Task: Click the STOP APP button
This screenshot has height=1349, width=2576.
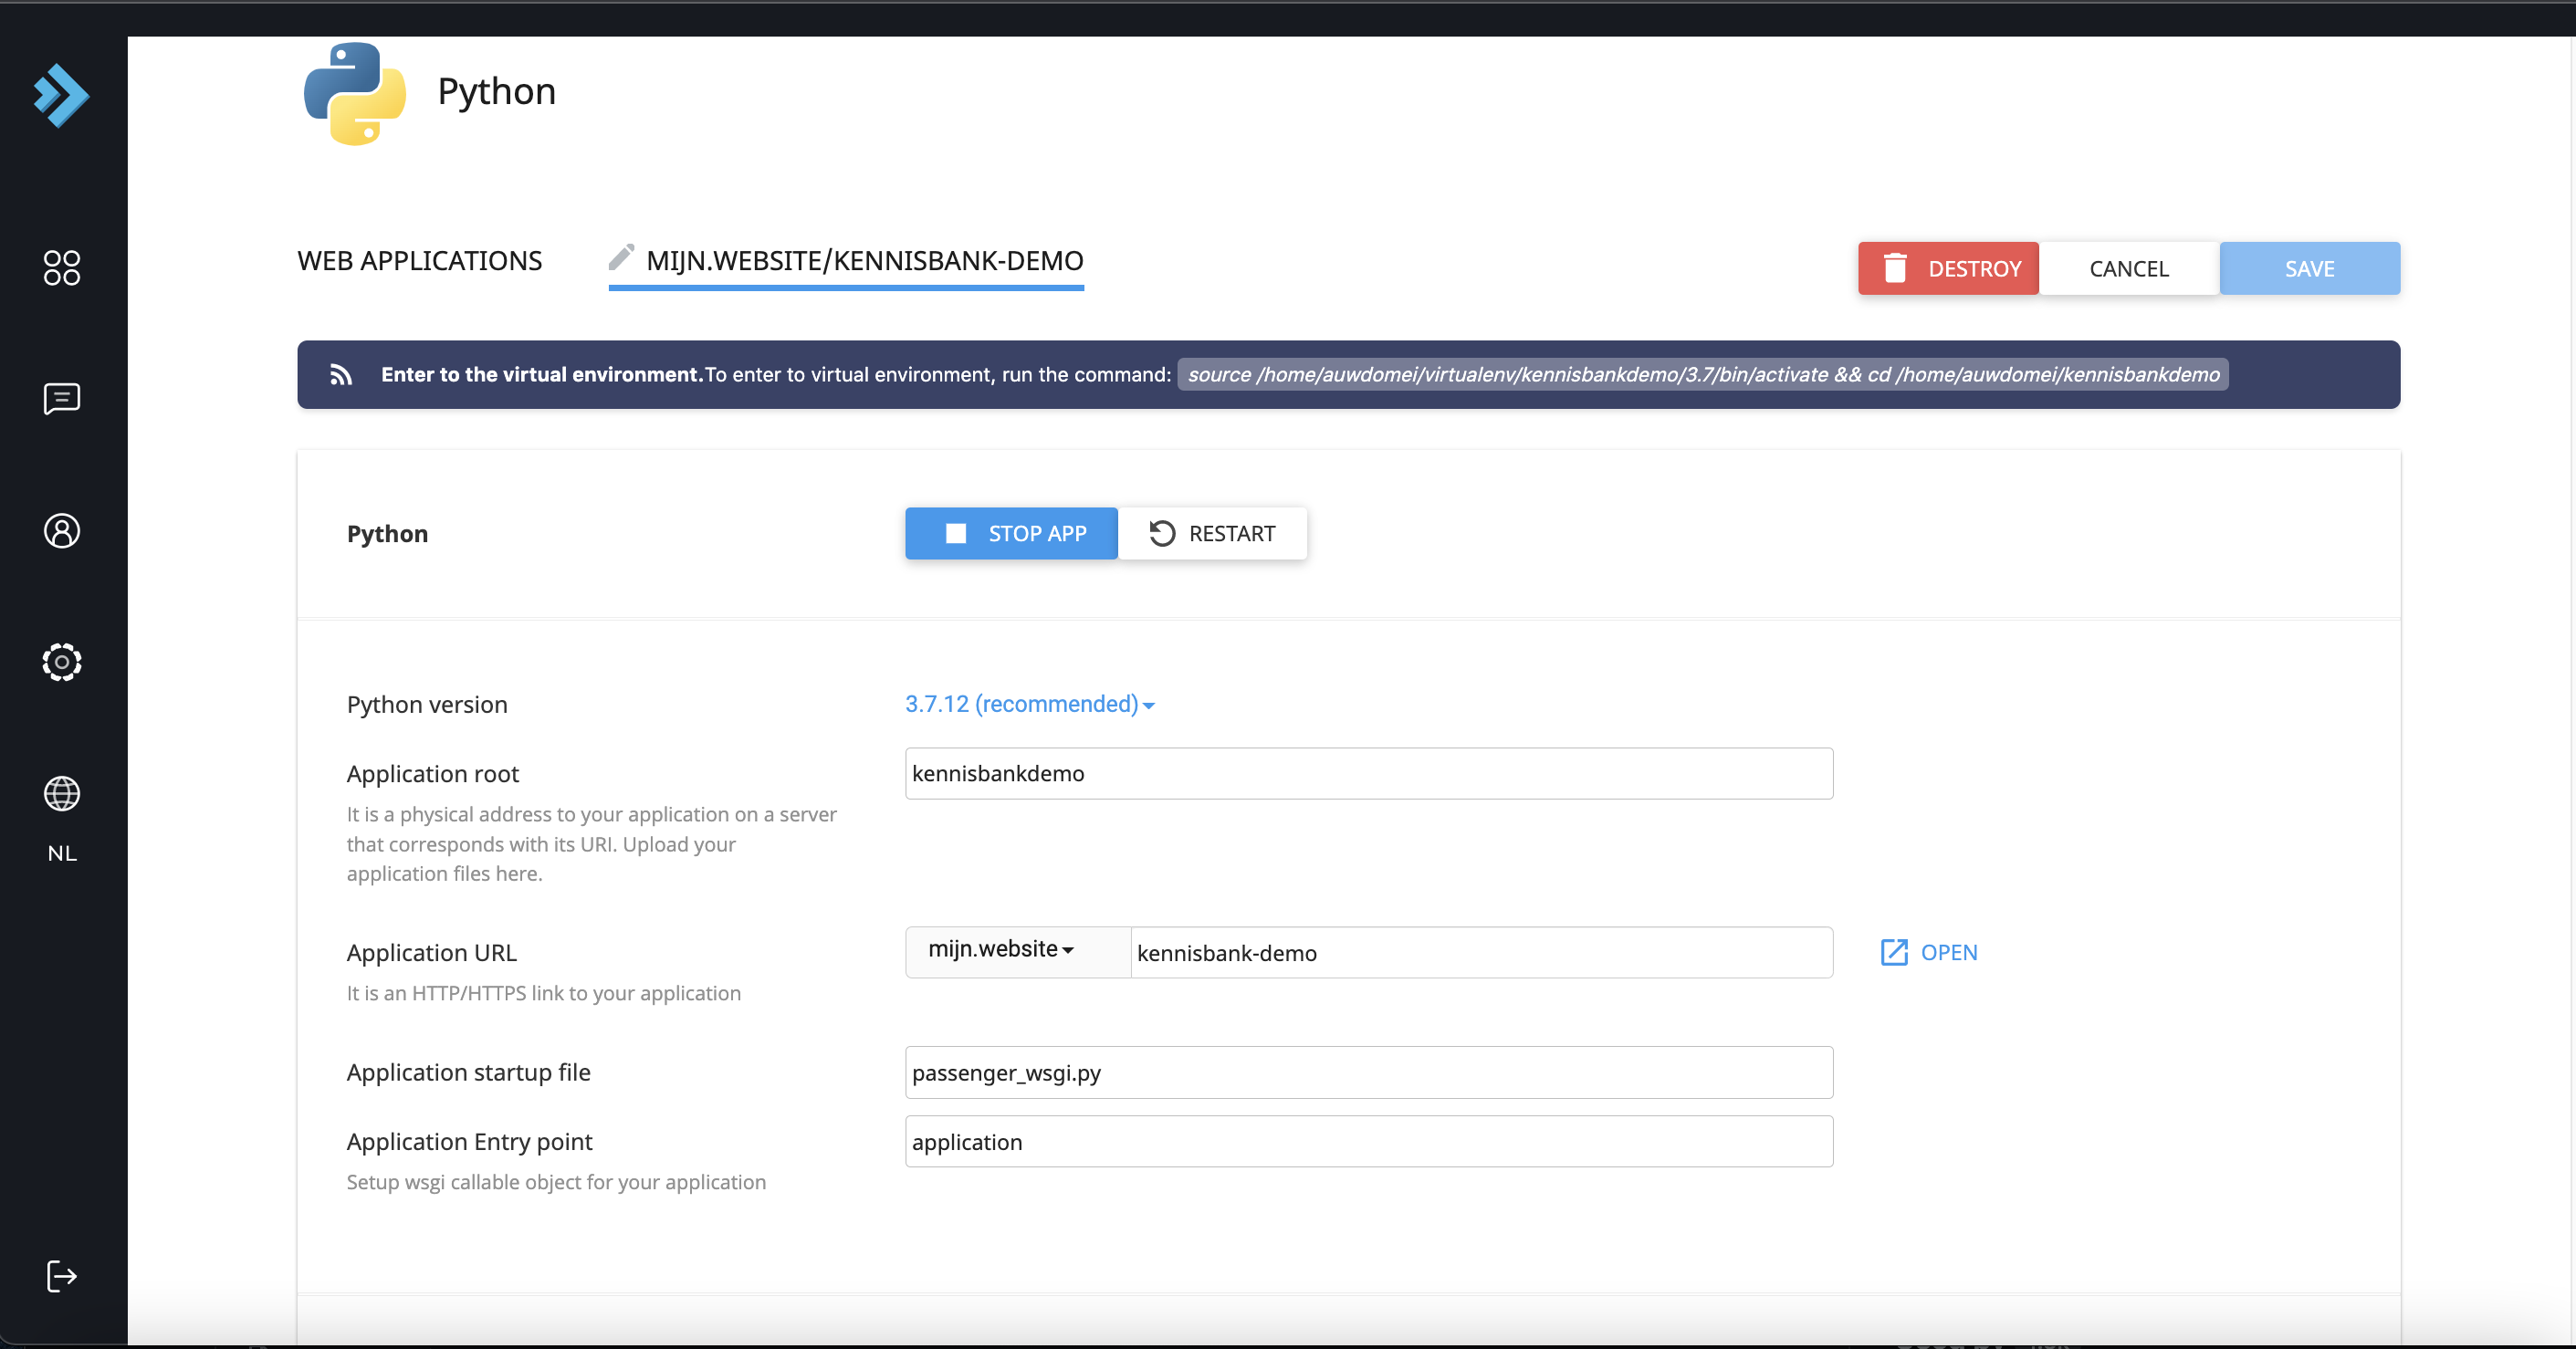Action: pyautogui.click(x=1011, y=533)
